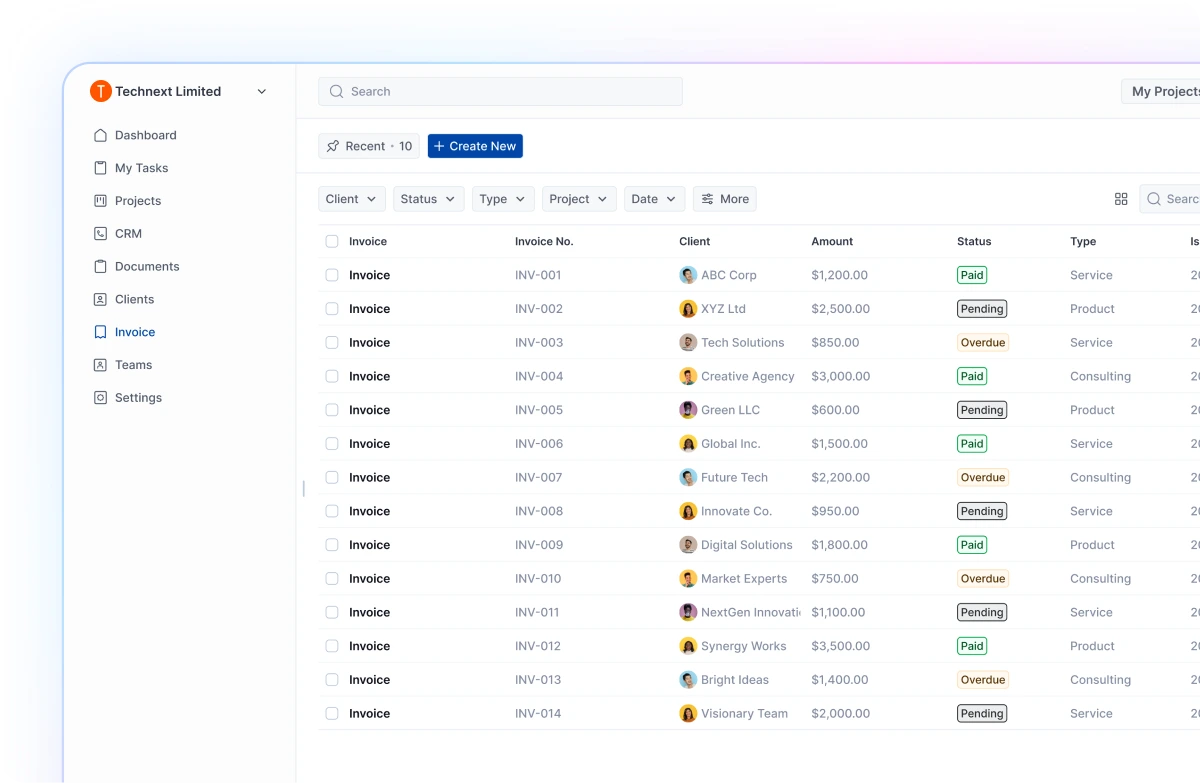Toggle the select-all checkbox in table header
Viewport: 1200px width, 783px height.
click(x=332, y=241)
